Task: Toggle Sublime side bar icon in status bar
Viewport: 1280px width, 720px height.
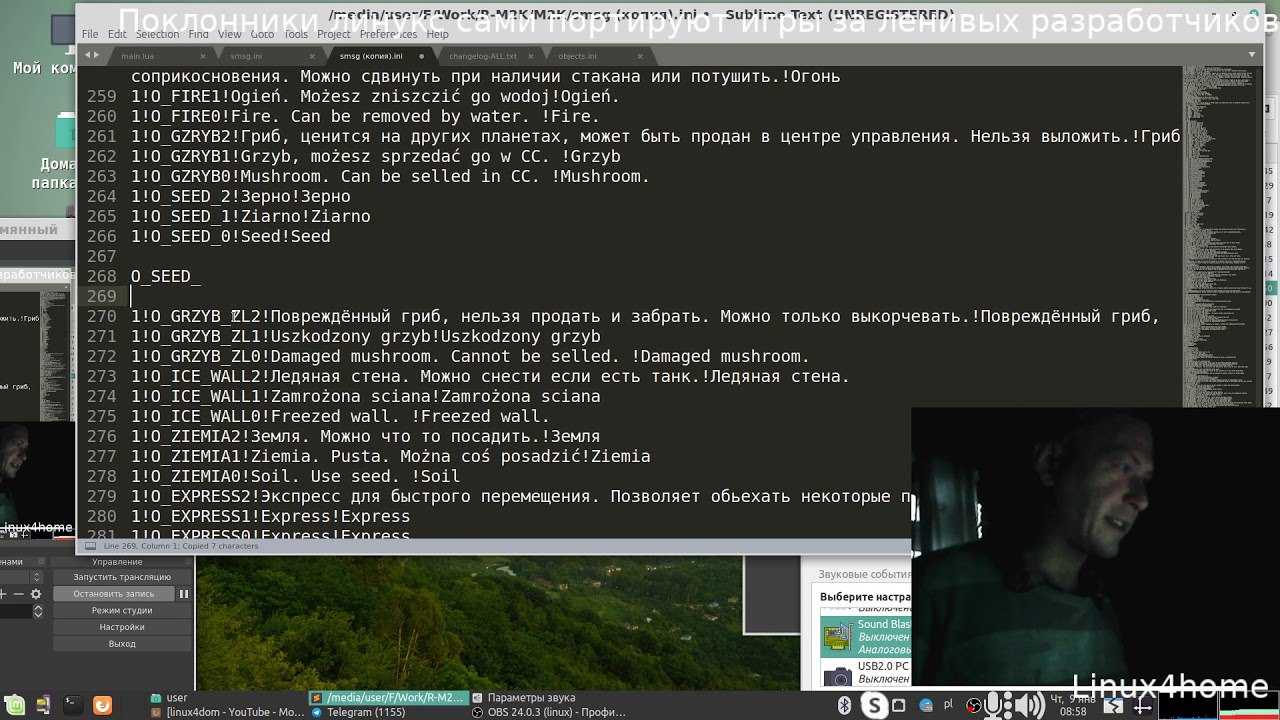Action: point(91,546)
